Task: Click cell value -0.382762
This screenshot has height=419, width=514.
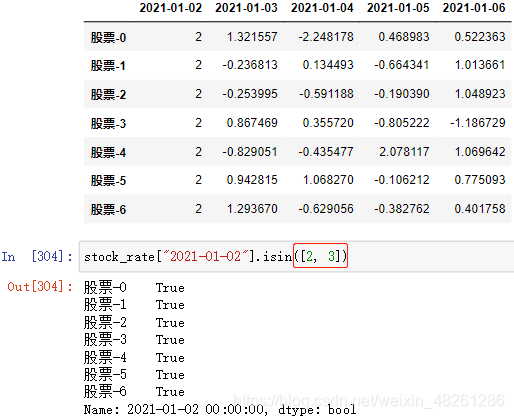Action: coord(402,209)
